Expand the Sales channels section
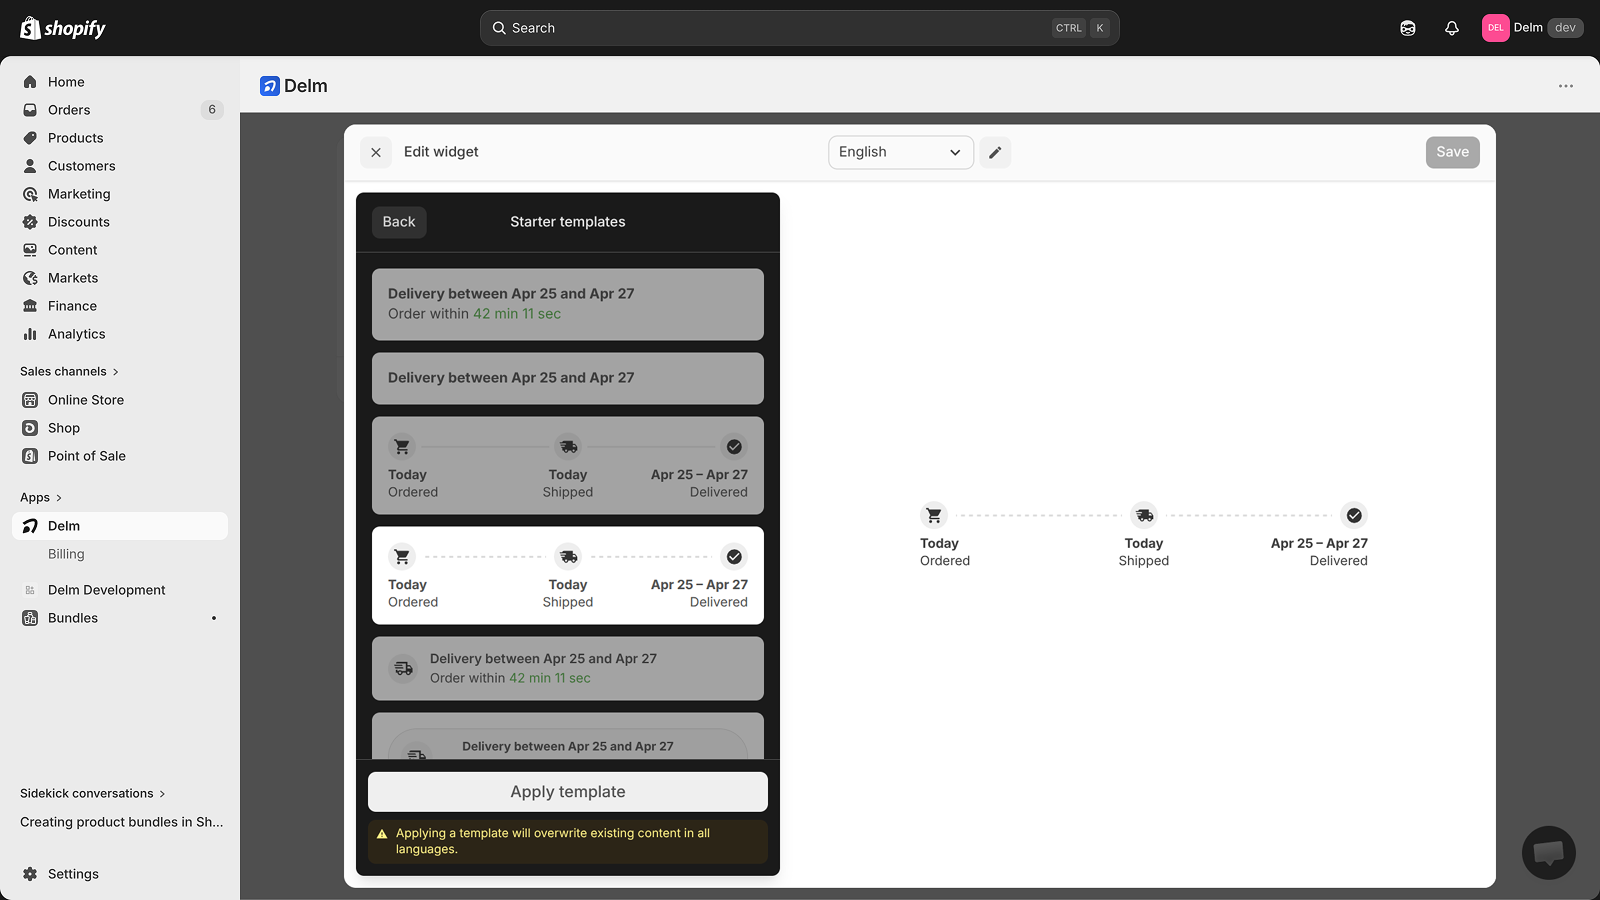This screenshot has width=1600, height=900. (68, 371)
